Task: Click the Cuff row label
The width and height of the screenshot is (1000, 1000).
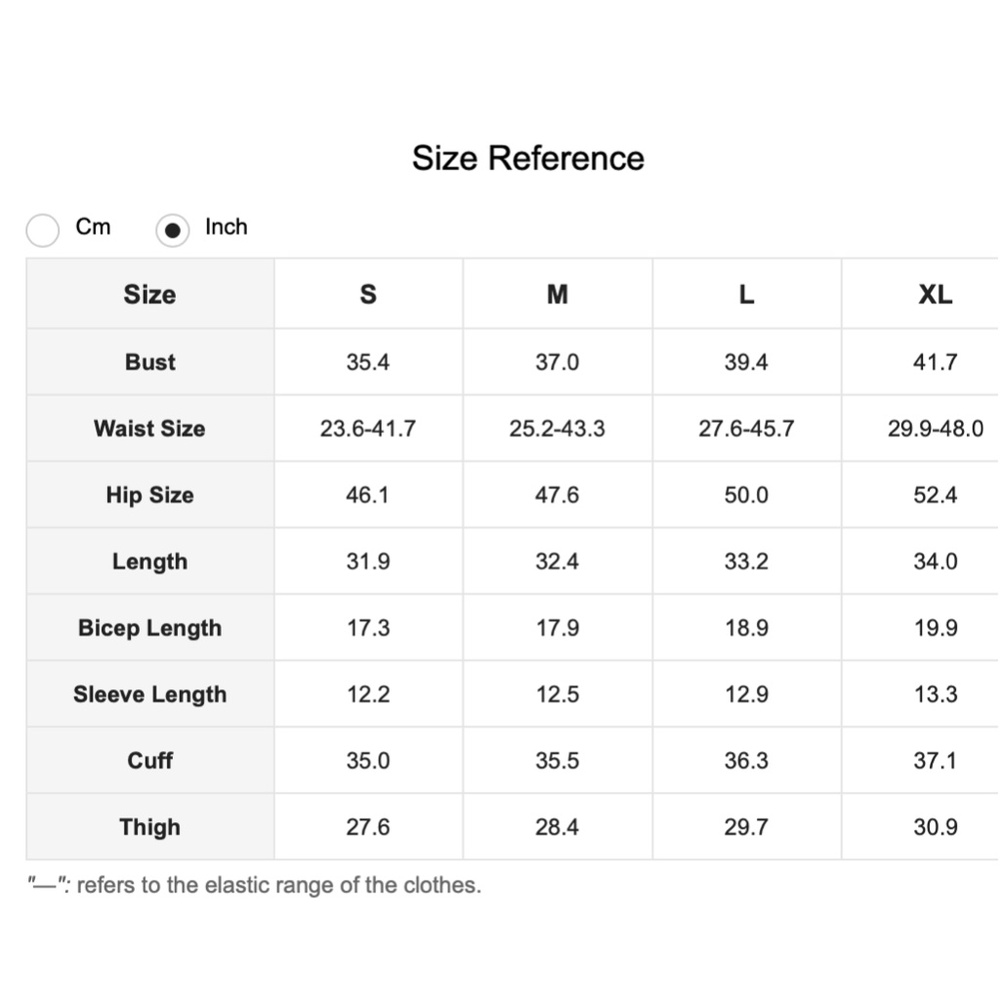Action: (150, 760)
